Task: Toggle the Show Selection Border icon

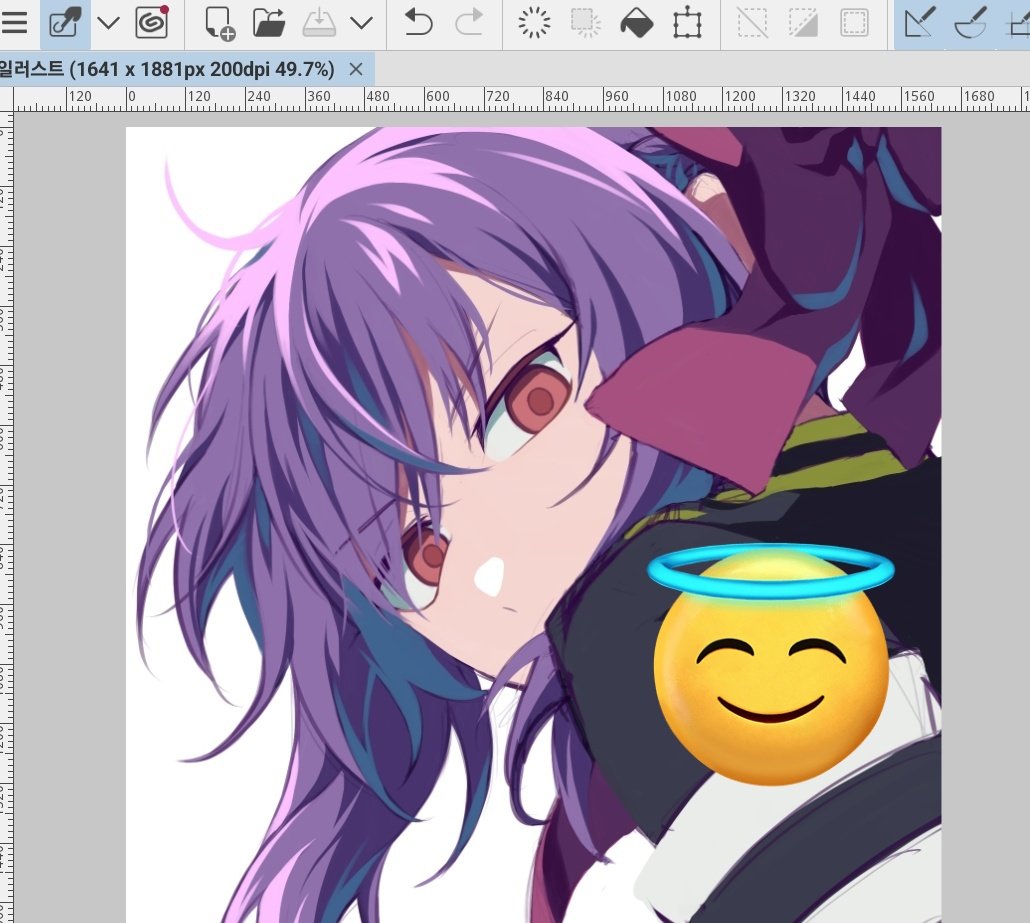Action: coord(854,23)
